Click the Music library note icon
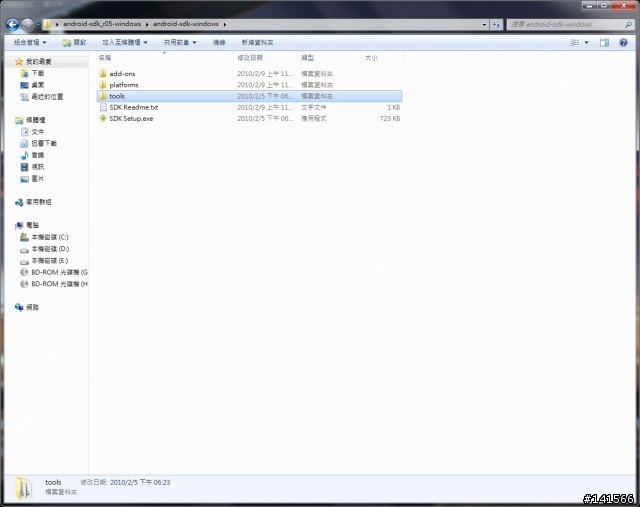The width and height of the screenshot is (640, 507). tap(24, 155)
